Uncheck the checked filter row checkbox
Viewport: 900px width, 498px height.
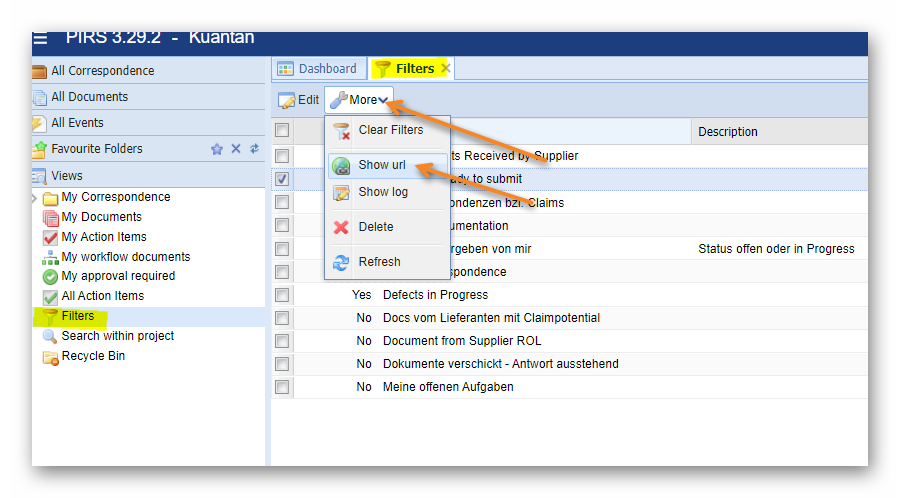282,179
